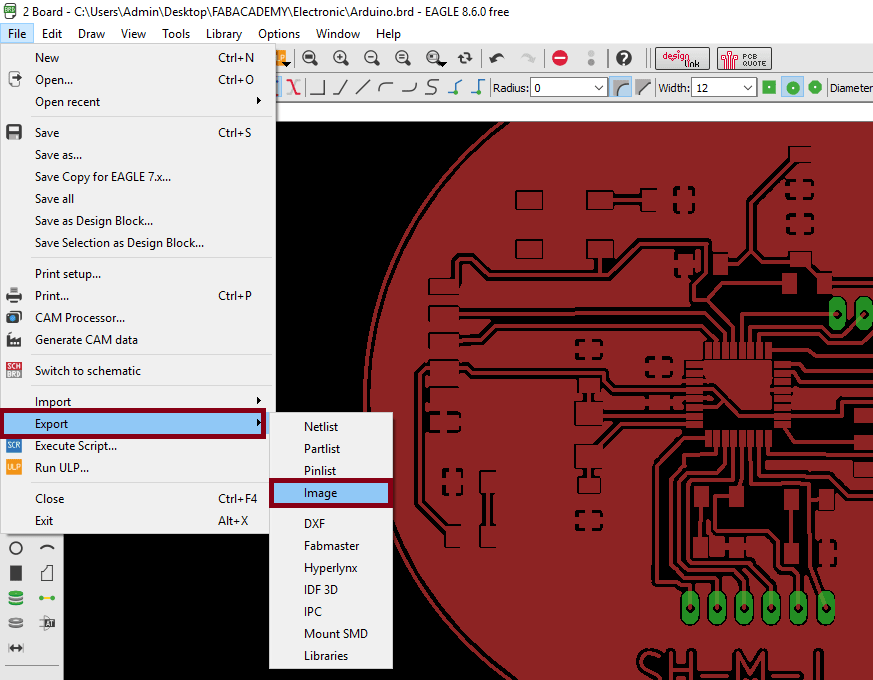Choose the S-curve free arc bend style
This screenshot has width=873, height=680.
click(431, 87)
